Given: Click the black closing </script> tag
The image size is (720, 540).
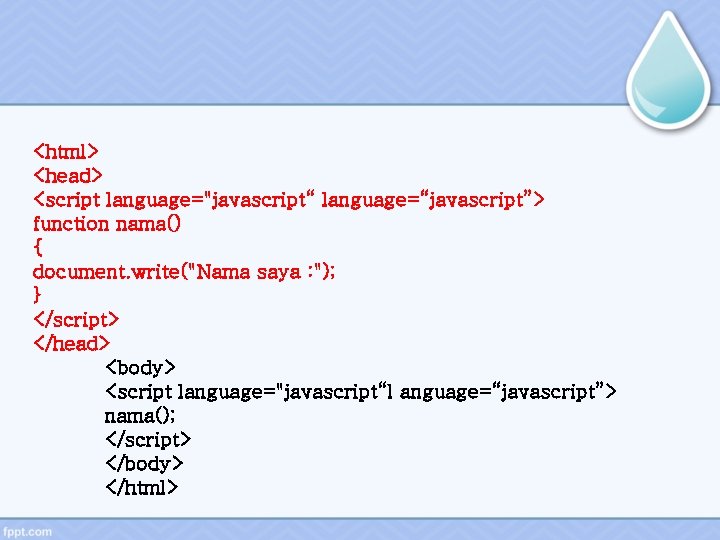Looking at the screenshot, I should pyautogui.click(x=148, y=439).
